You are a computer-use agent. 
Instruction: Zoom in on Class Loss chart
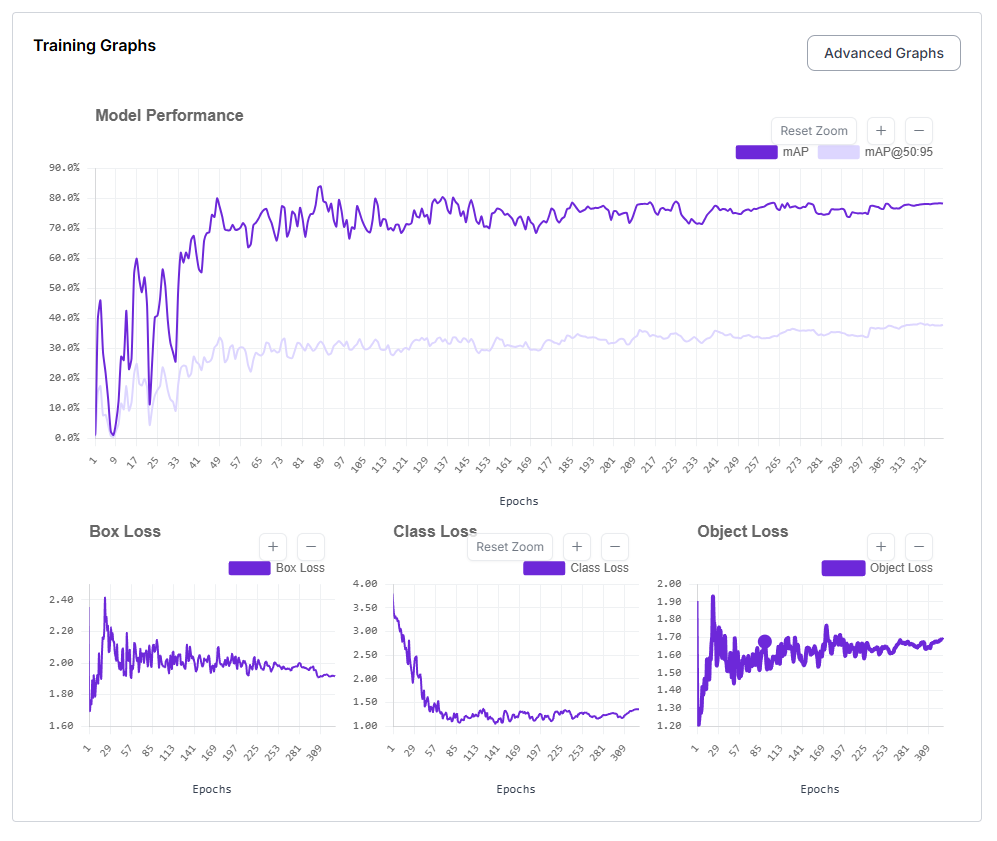point(577,547)
